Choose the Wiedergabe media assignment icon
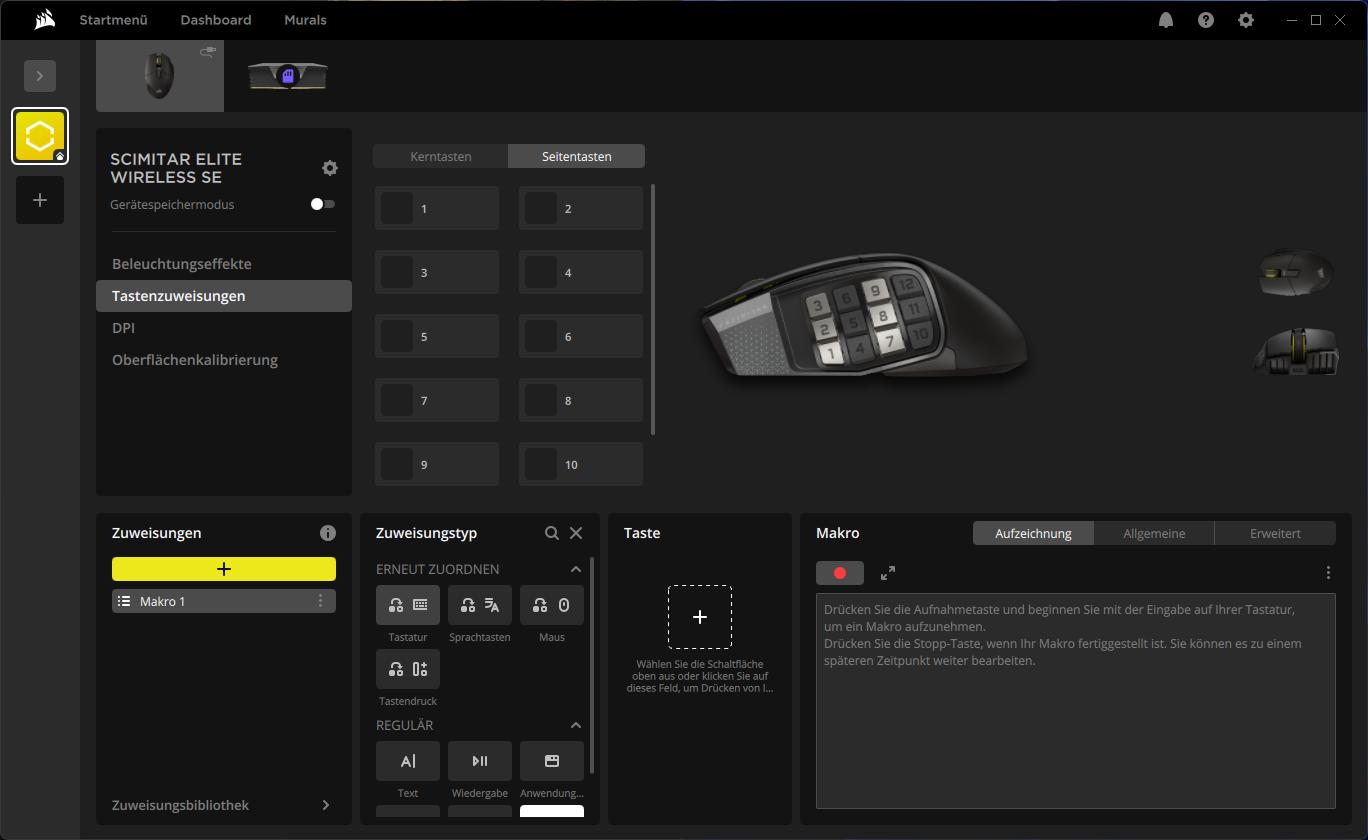The height and width of the screenshot is (840, 1368). pos(480,761)
